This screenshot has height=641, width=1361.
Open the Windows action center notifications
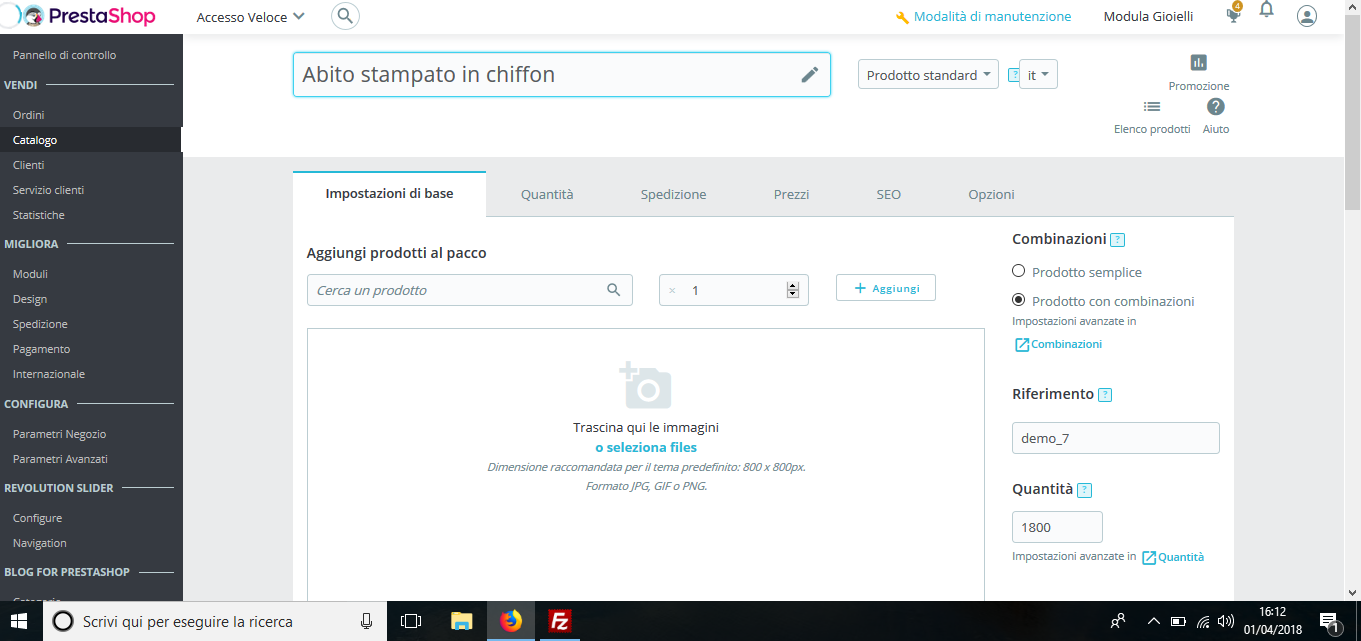click(x=1330, y=622)
